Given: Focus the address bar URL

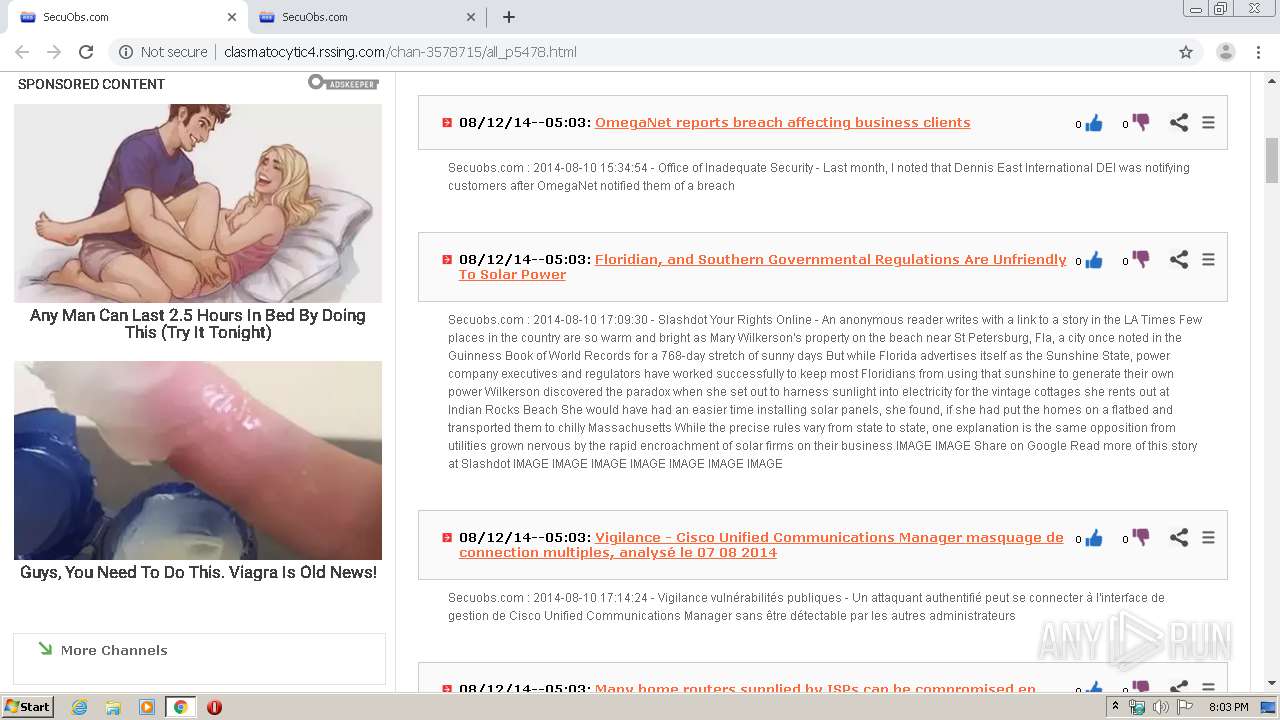Looking at the screenshot, I should [400, 52].
